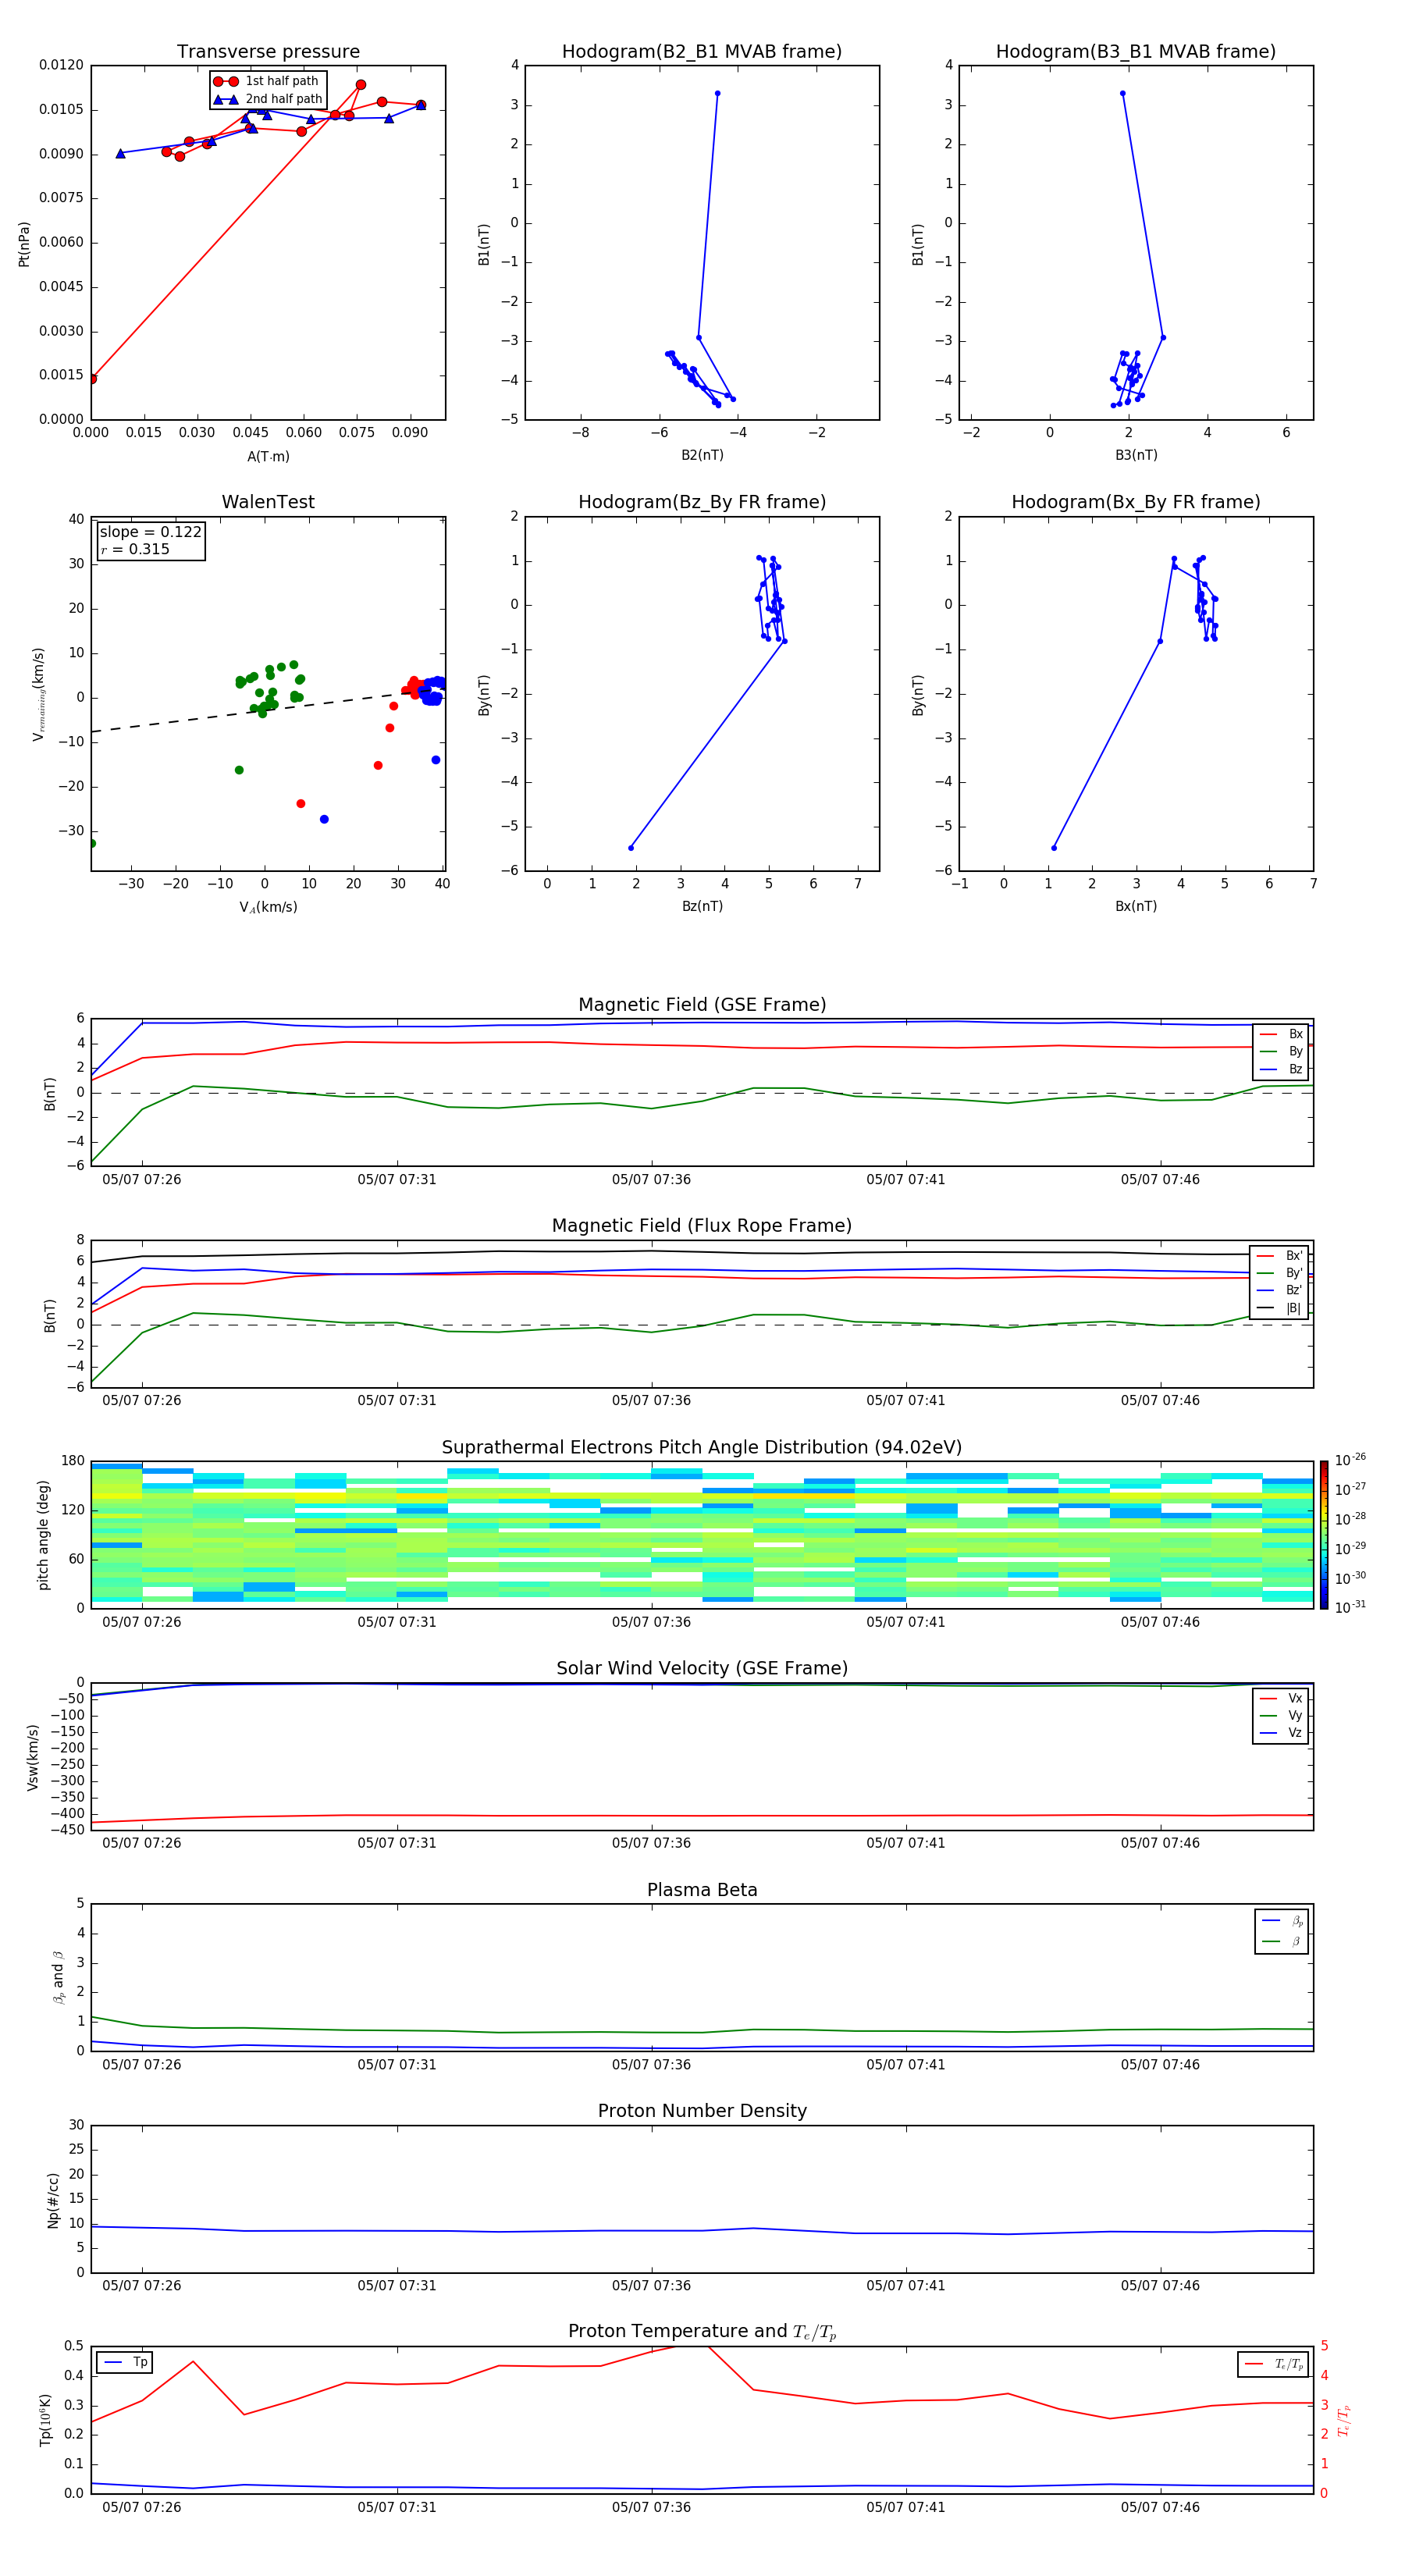Click the "Bx(nT)" x-axis label
Screen dimensions: 1405x2576
1136,906
